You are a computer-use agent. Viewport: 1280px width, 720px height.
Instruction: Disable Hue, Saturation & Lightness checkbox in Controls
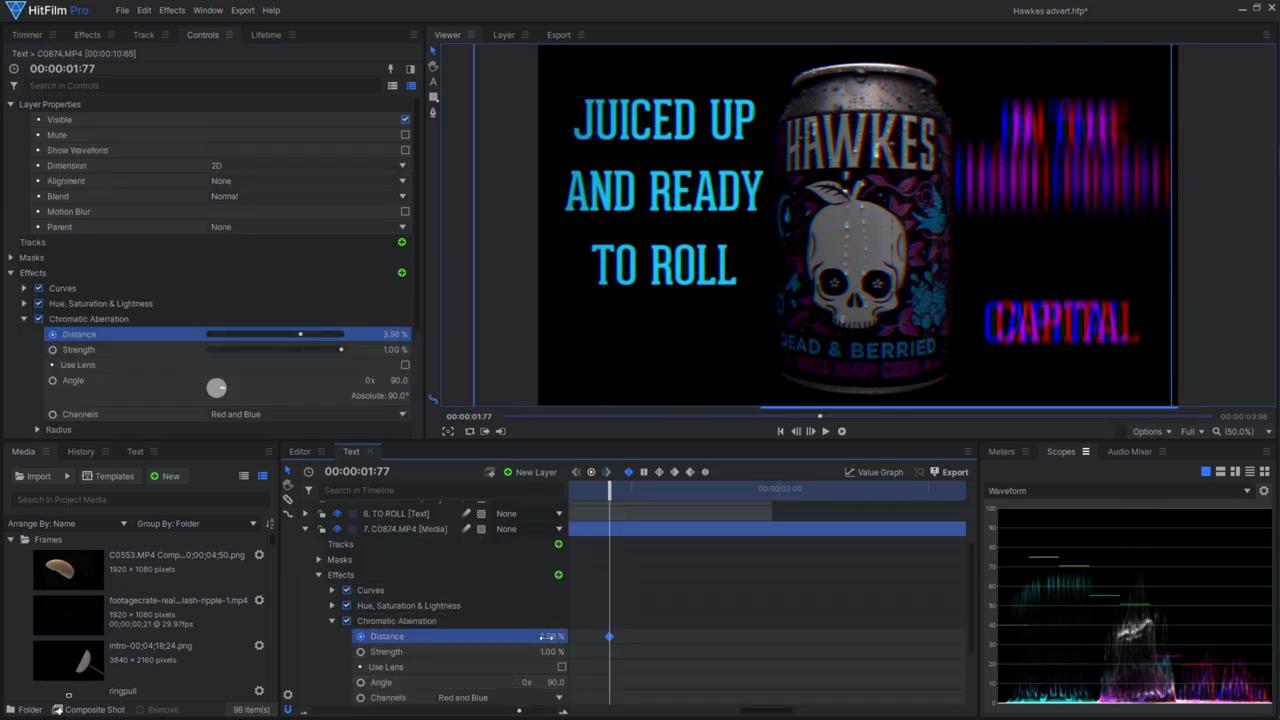(39, 304)
